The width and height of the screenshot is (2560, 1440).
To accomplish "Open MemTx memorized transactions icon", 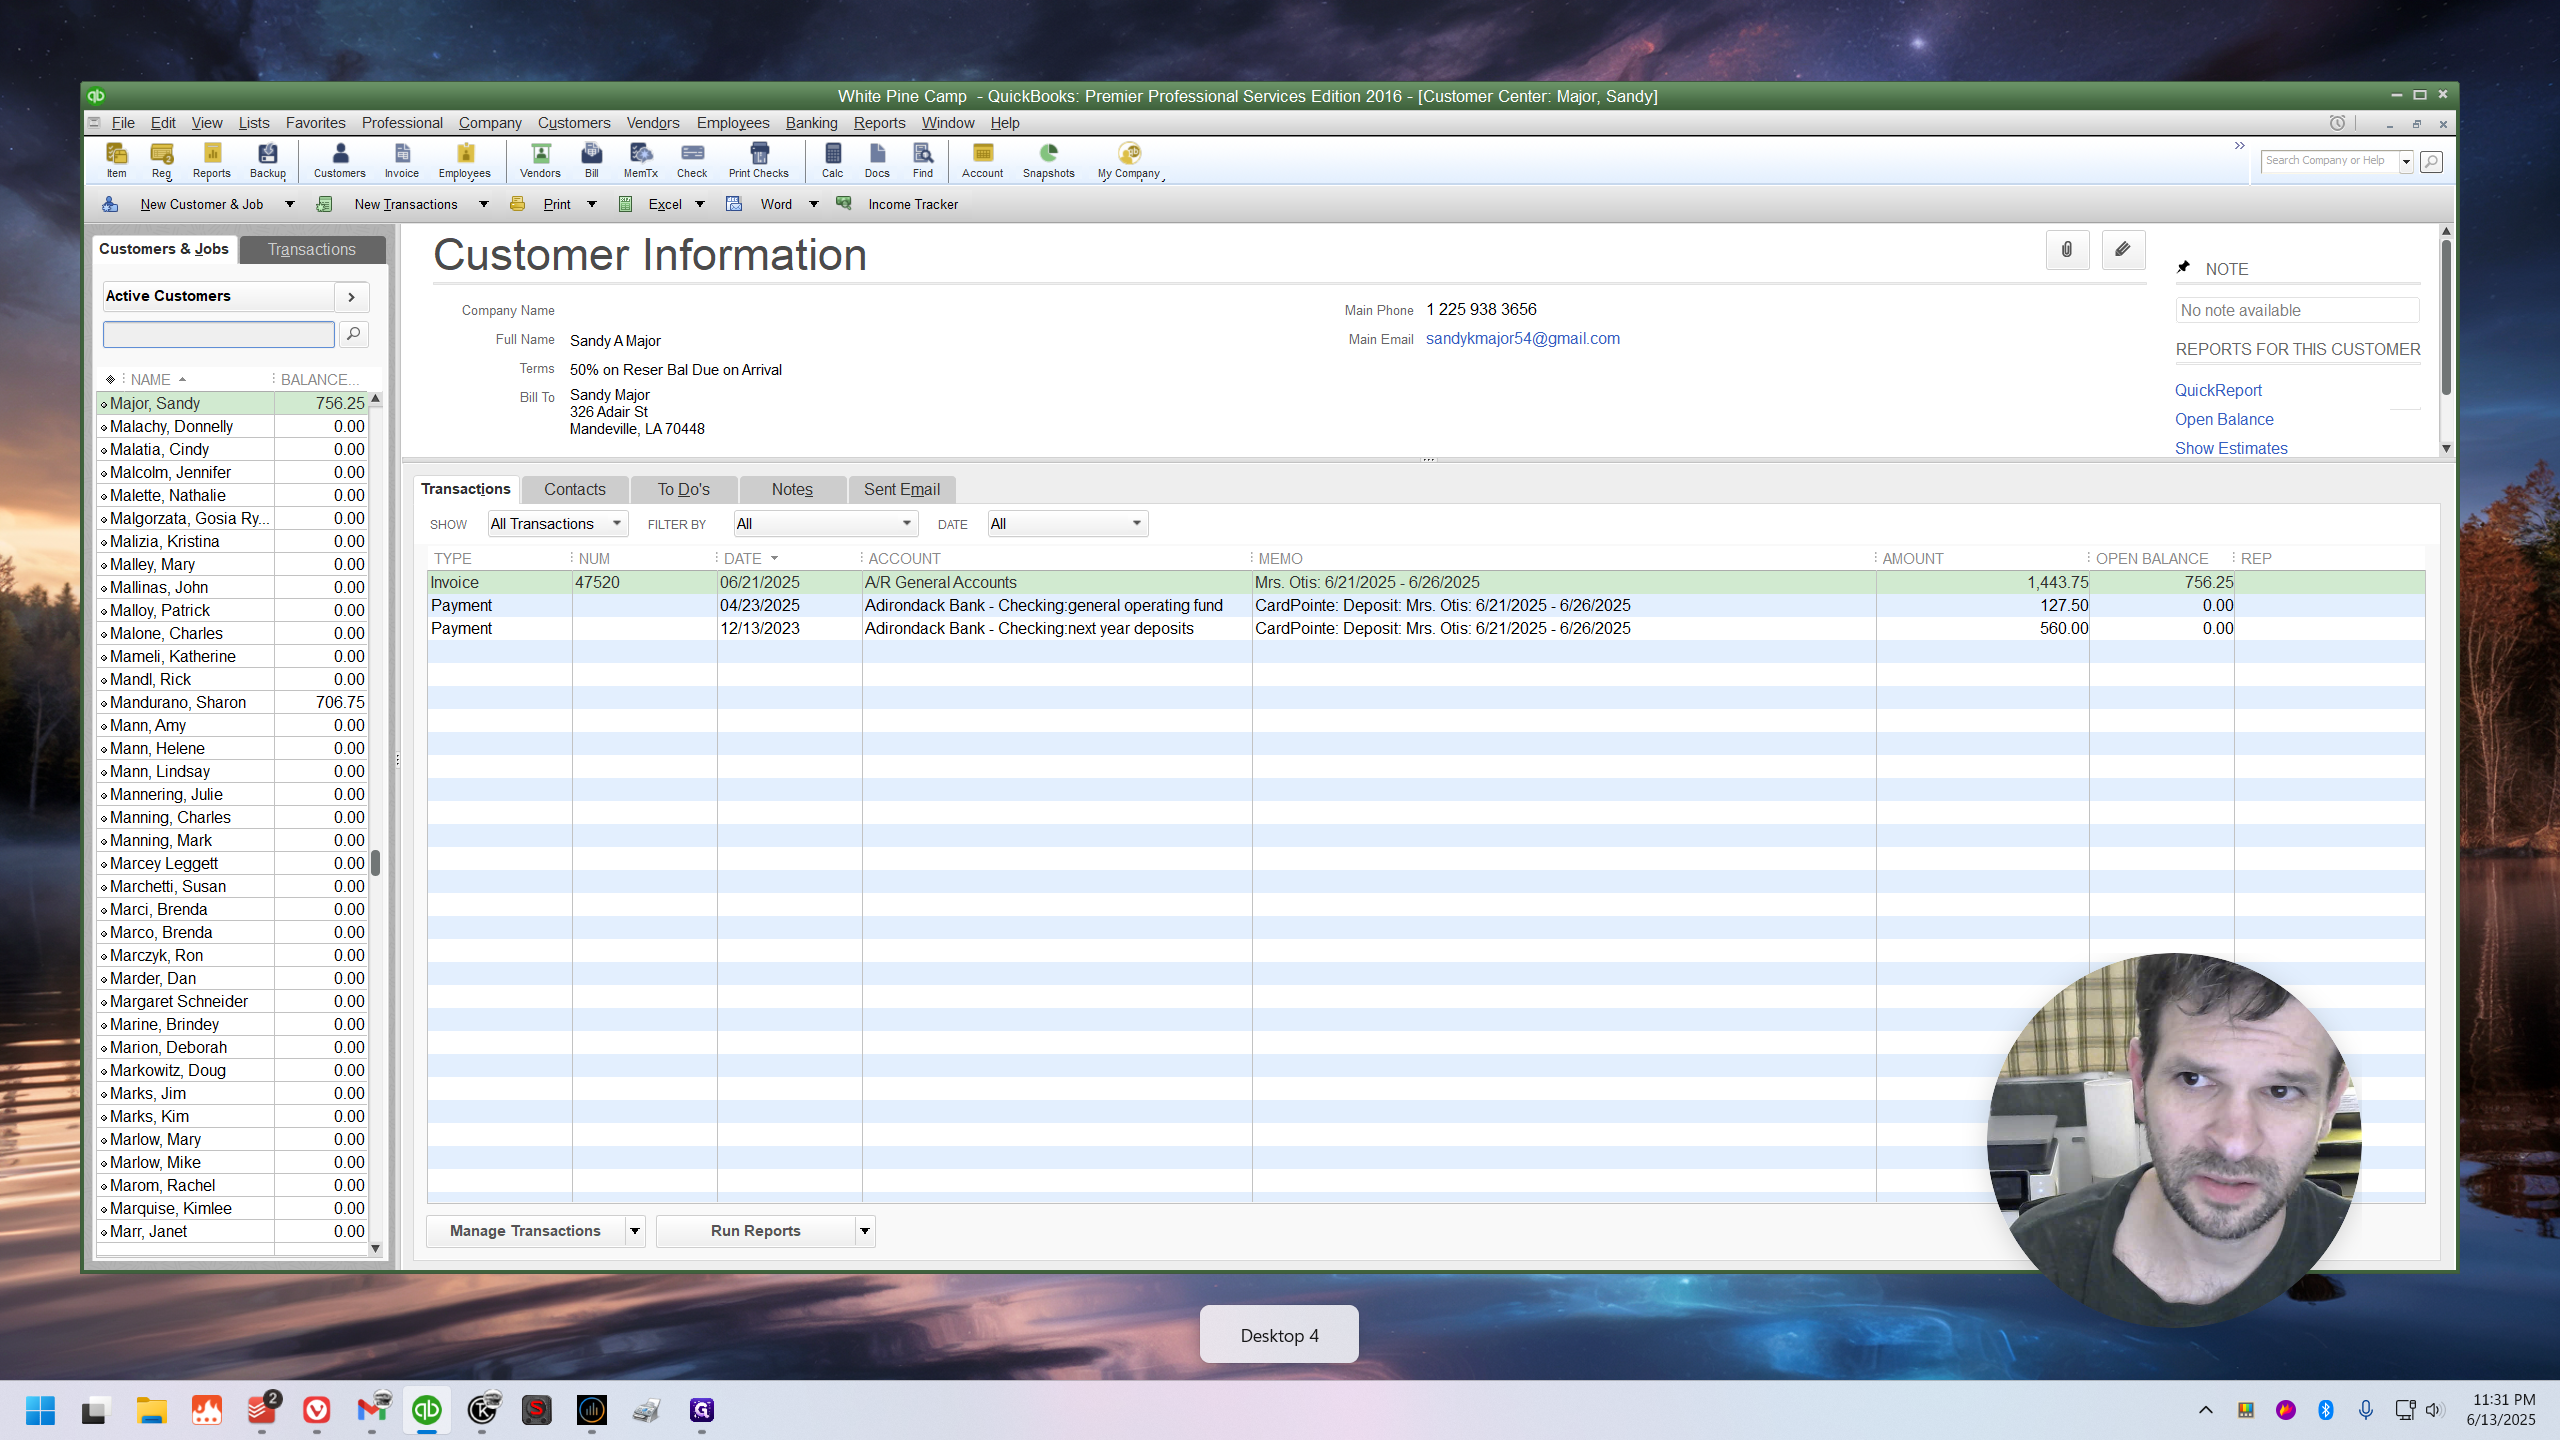I will tap(641, 160).
